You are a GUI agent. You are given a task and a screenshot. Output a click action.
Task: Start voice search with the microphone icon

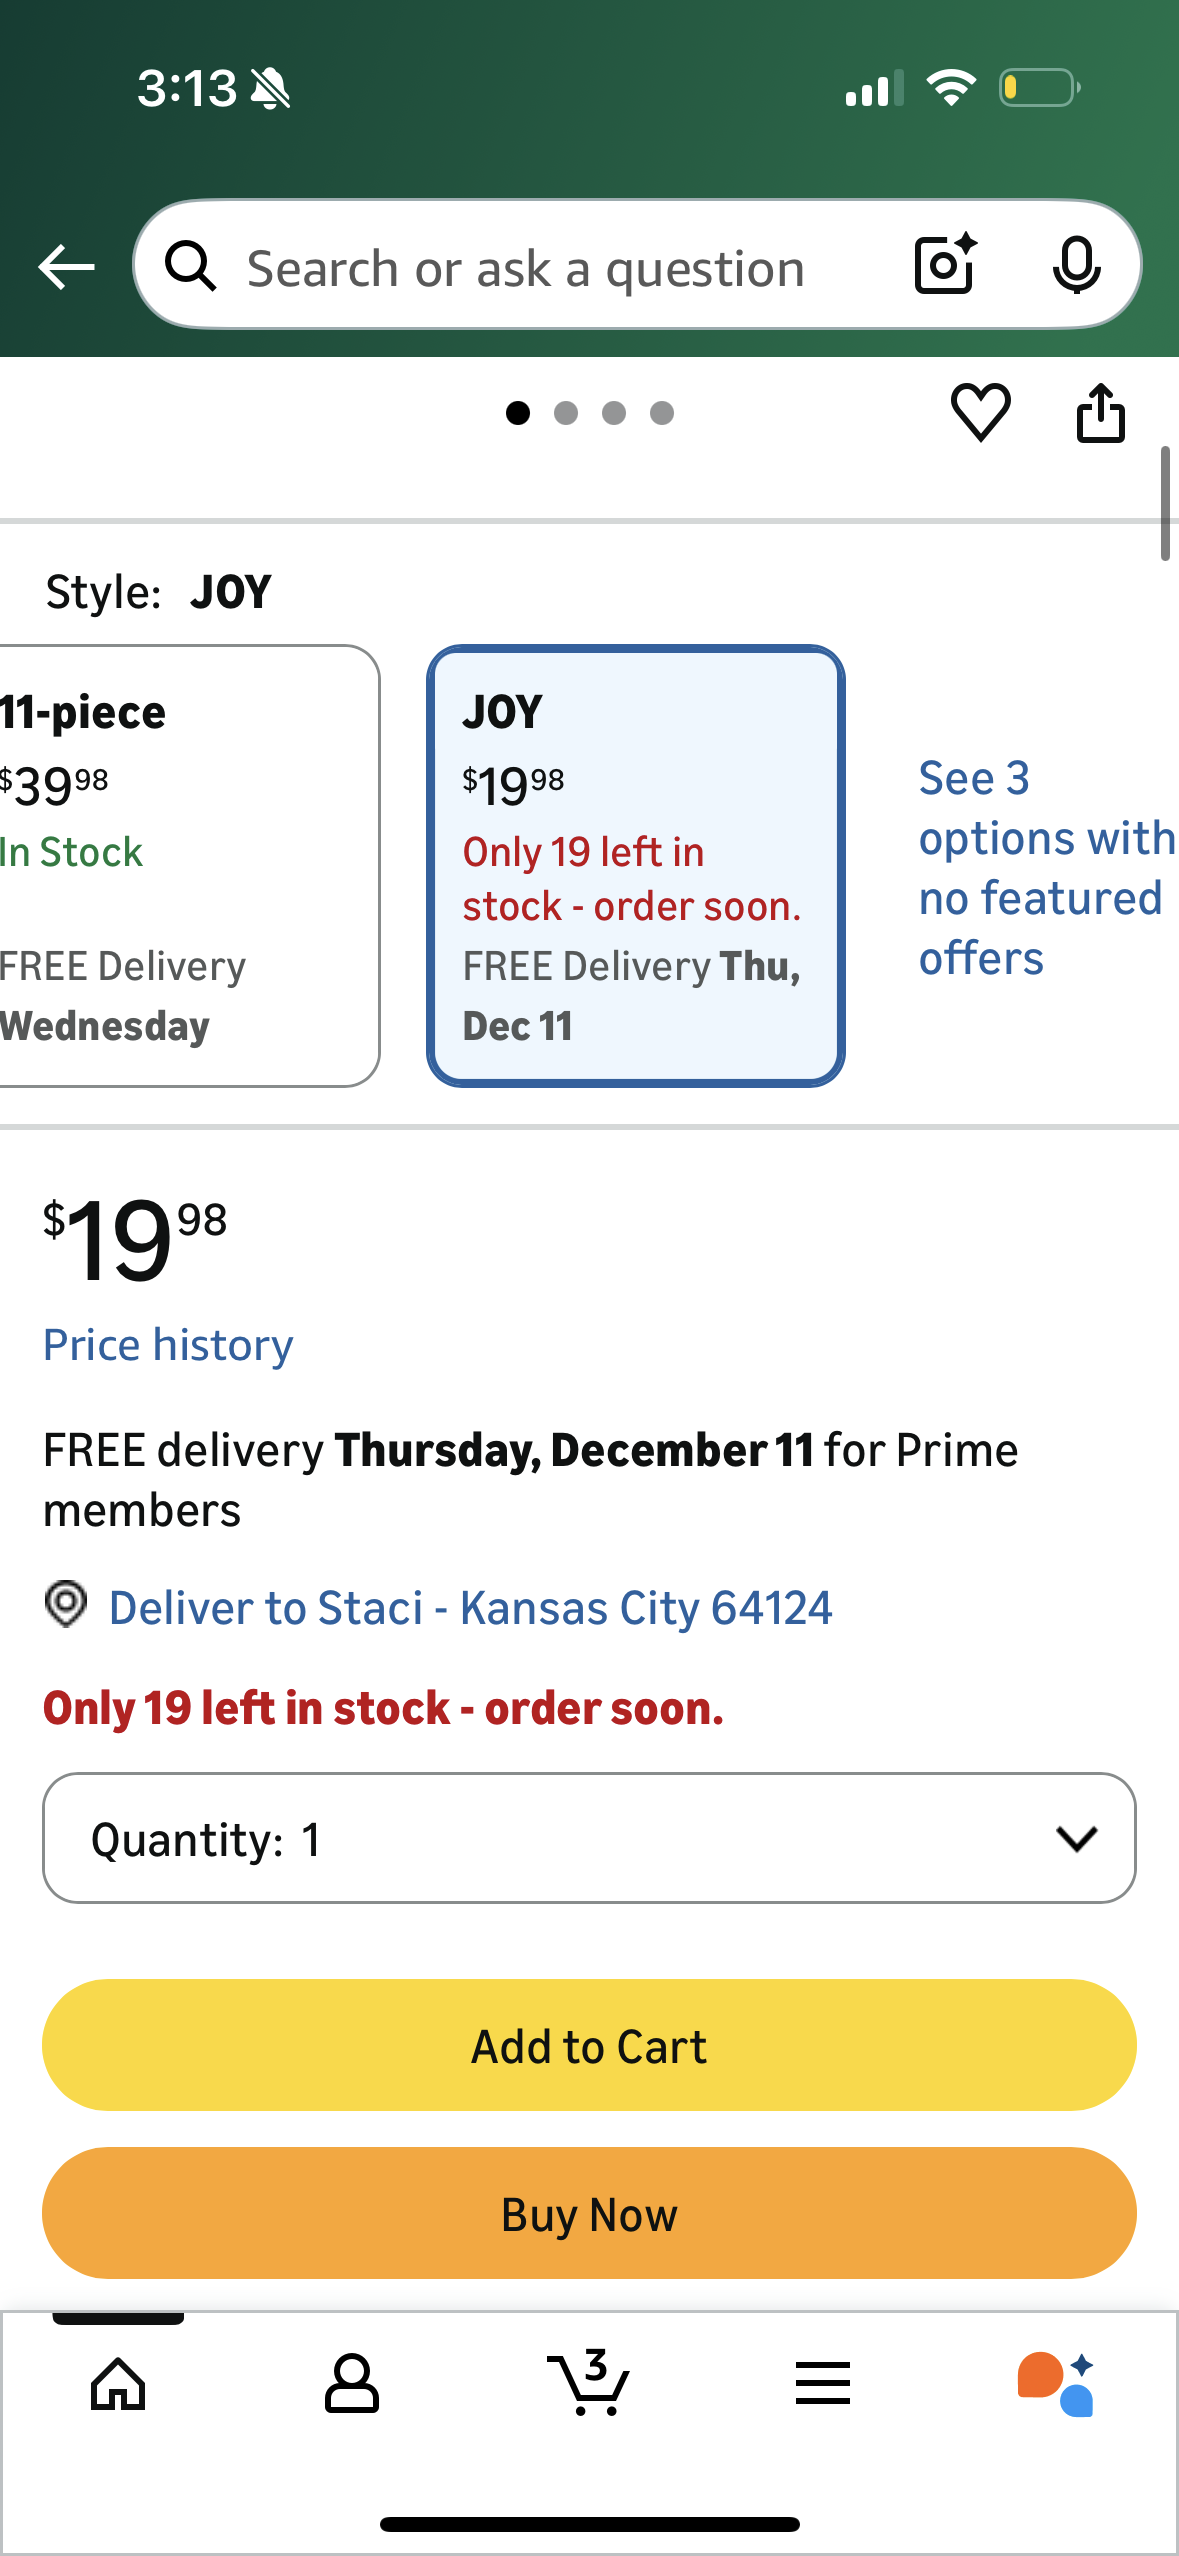pos(1077,265)
